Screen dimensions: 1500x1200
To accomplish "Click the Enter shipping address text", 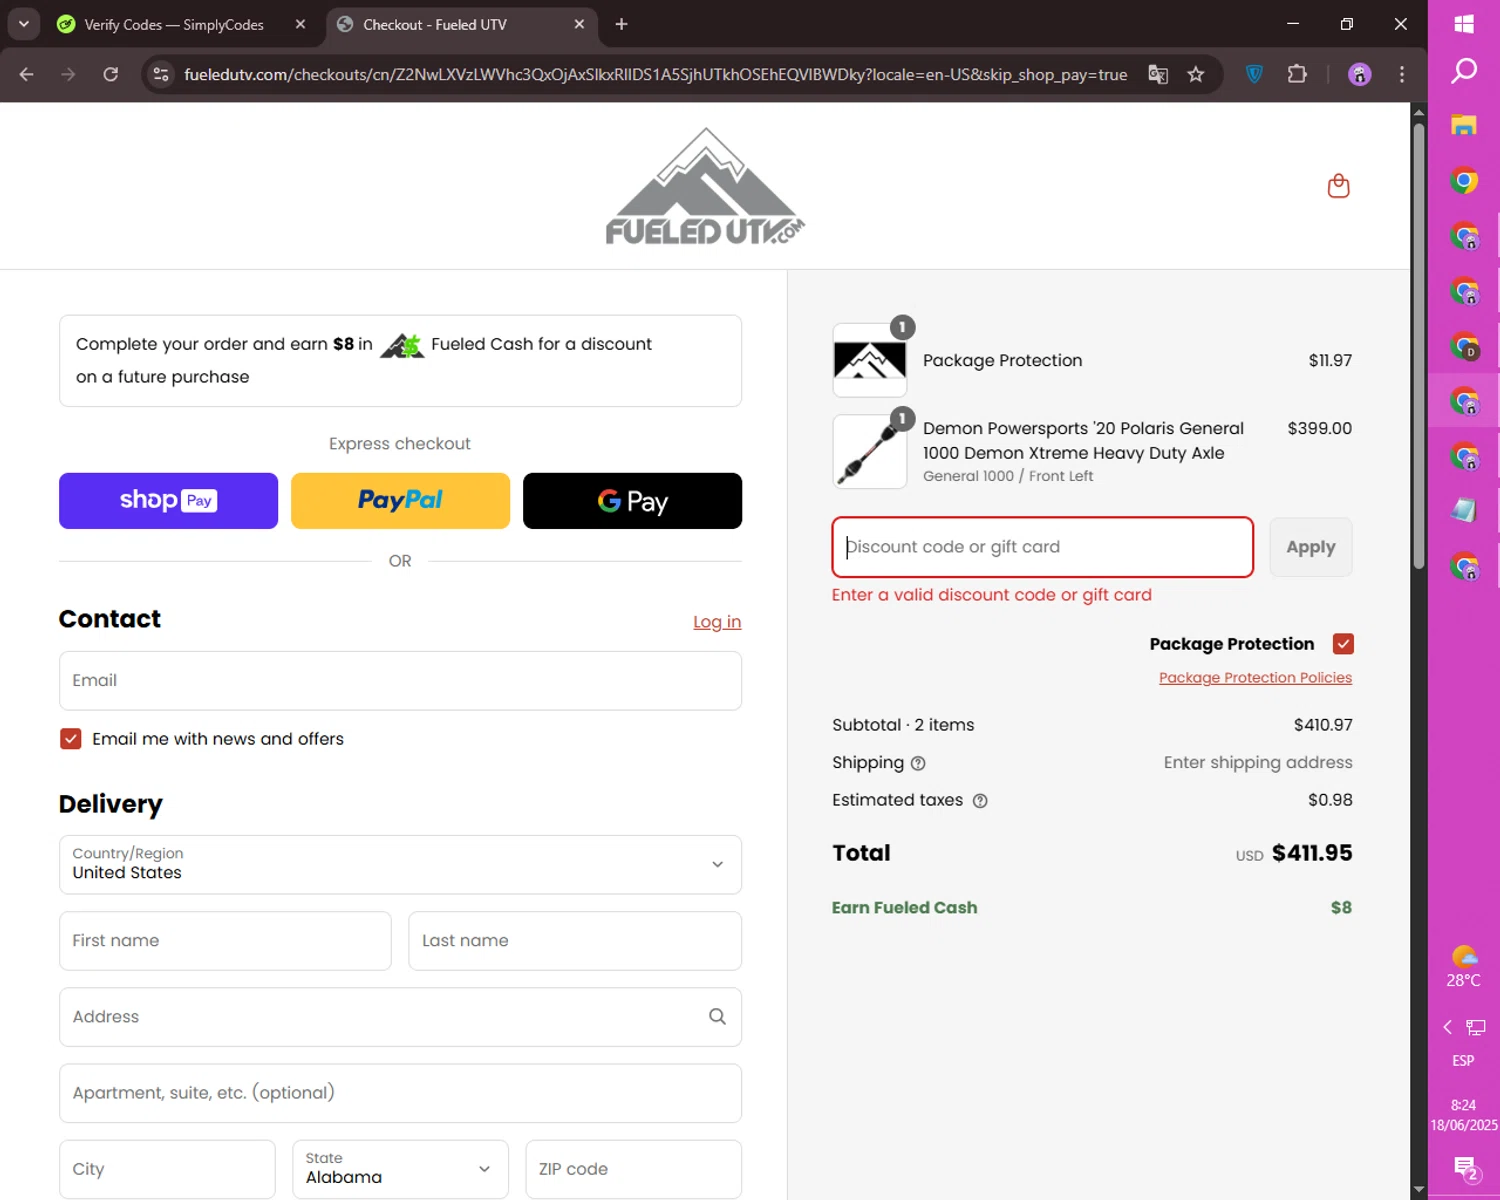I will coord(1258,763).
